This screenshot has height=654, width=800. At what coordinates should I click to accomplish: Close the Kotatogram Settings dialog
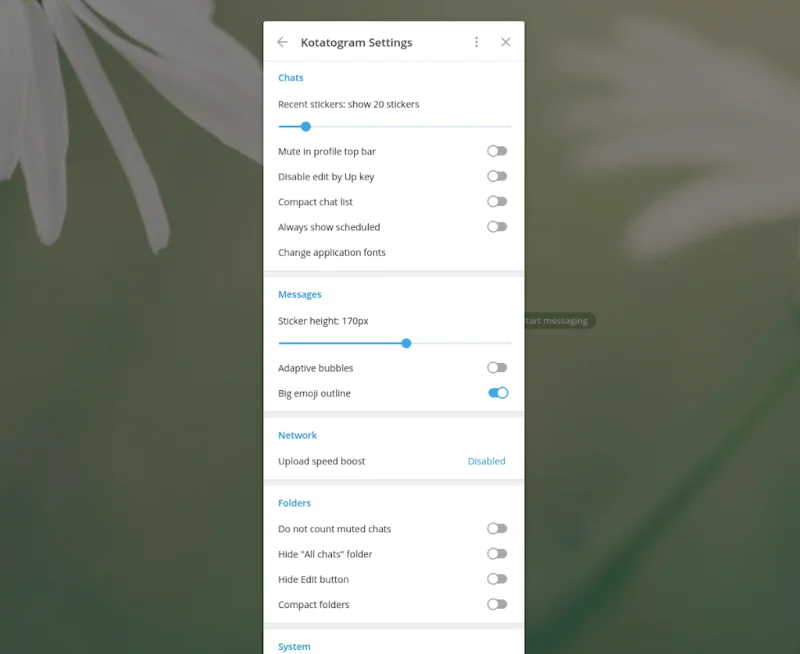[506, 42]
